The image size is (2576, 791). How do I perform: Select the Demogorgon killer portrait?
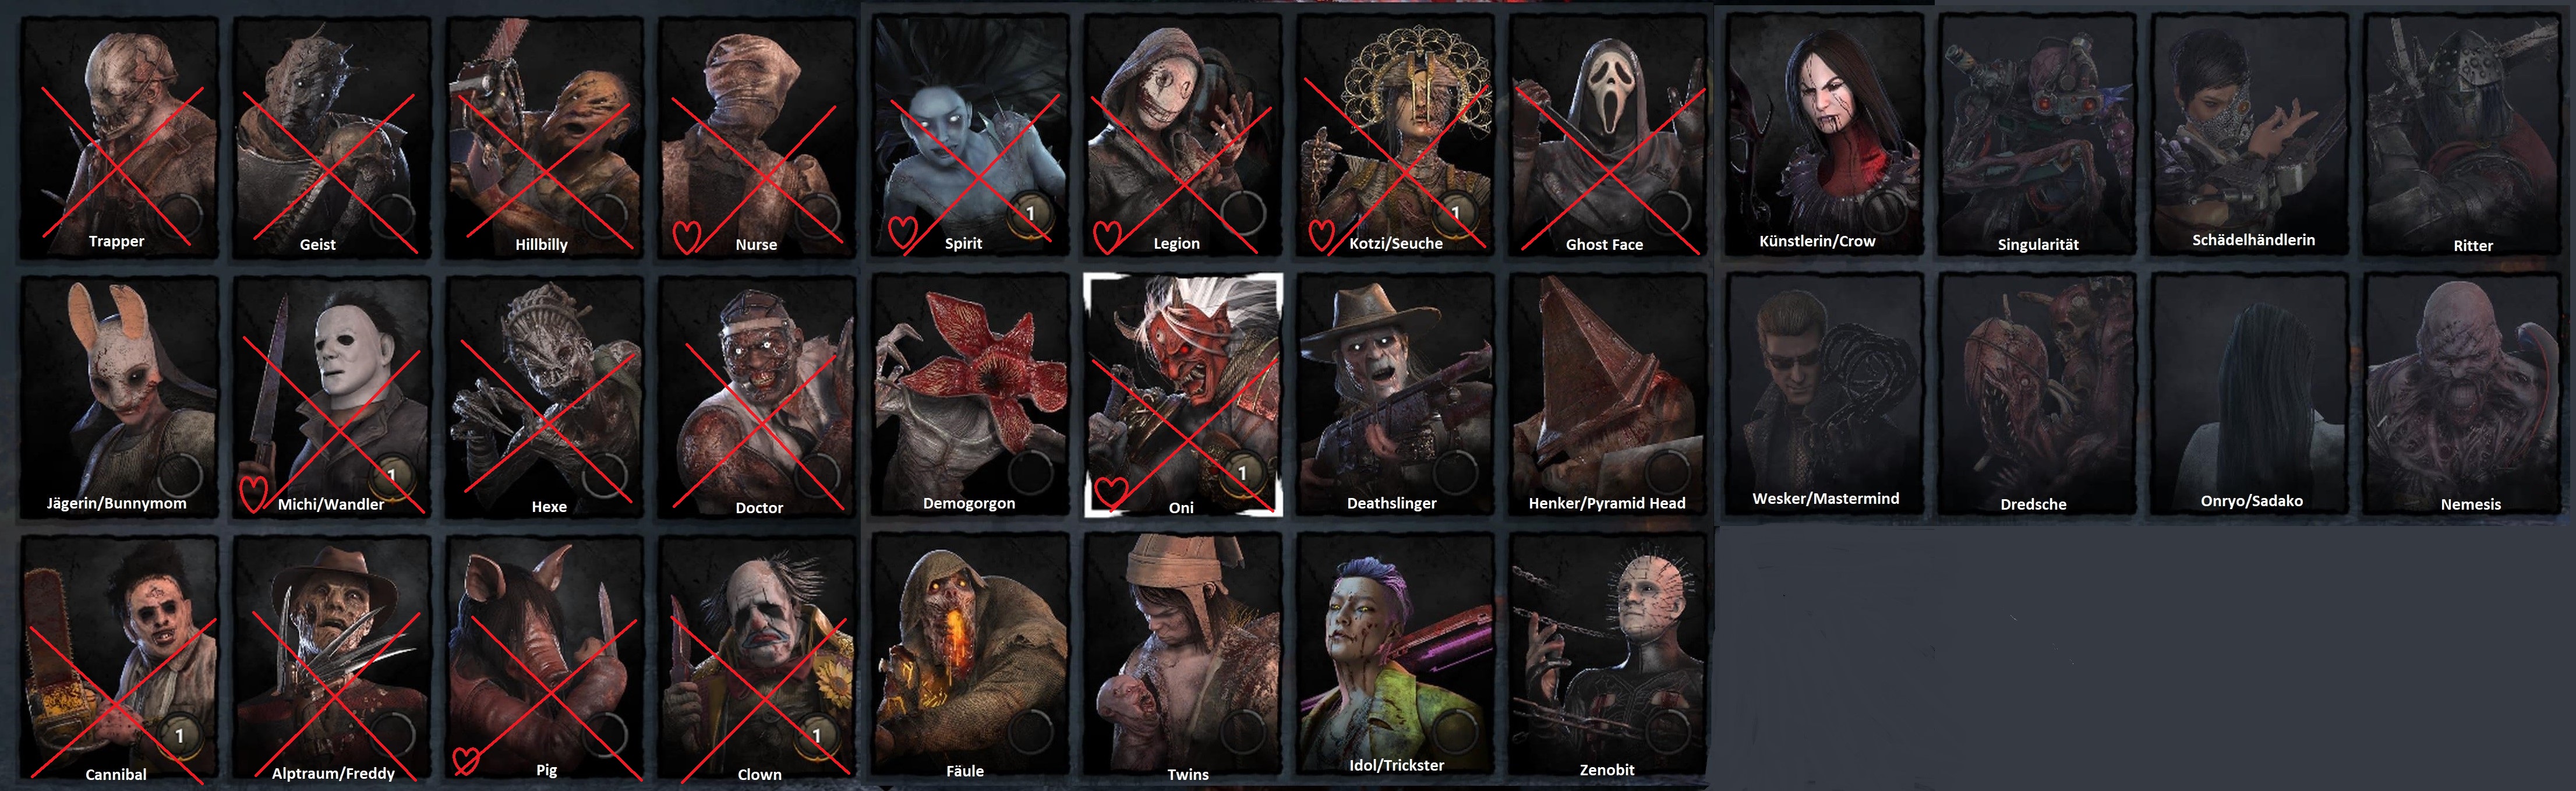tap(969, 396)
